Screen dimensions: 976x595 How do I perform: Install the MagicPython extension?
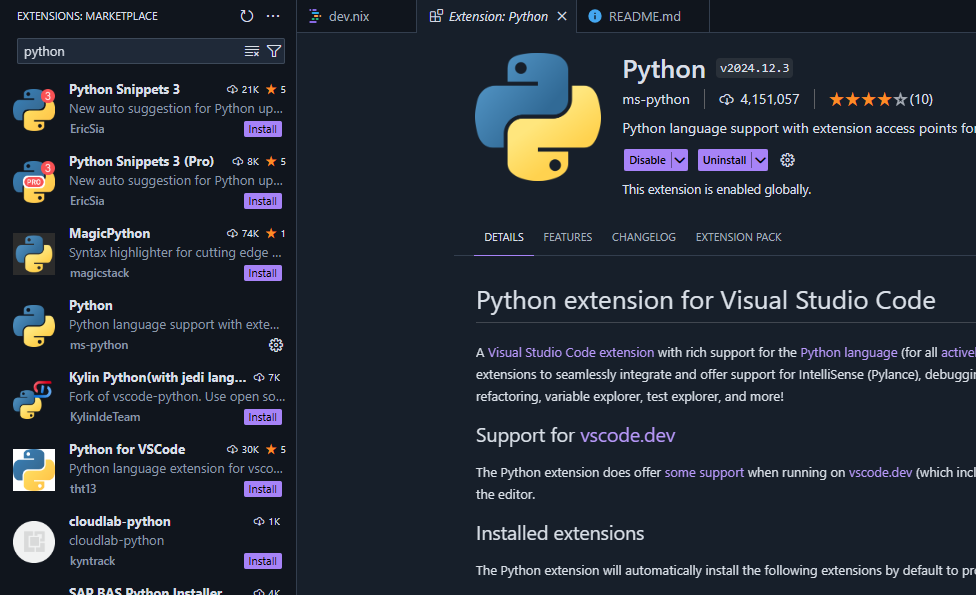263,273
